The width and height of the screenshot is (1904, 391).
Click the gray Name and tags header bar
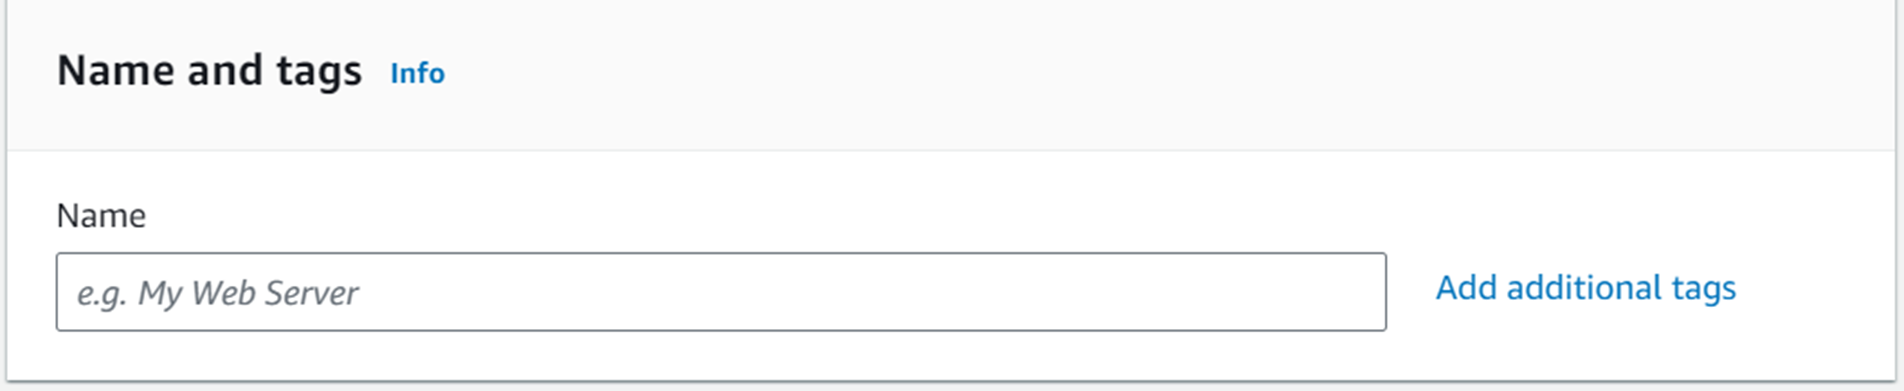[x=950, y=75]
